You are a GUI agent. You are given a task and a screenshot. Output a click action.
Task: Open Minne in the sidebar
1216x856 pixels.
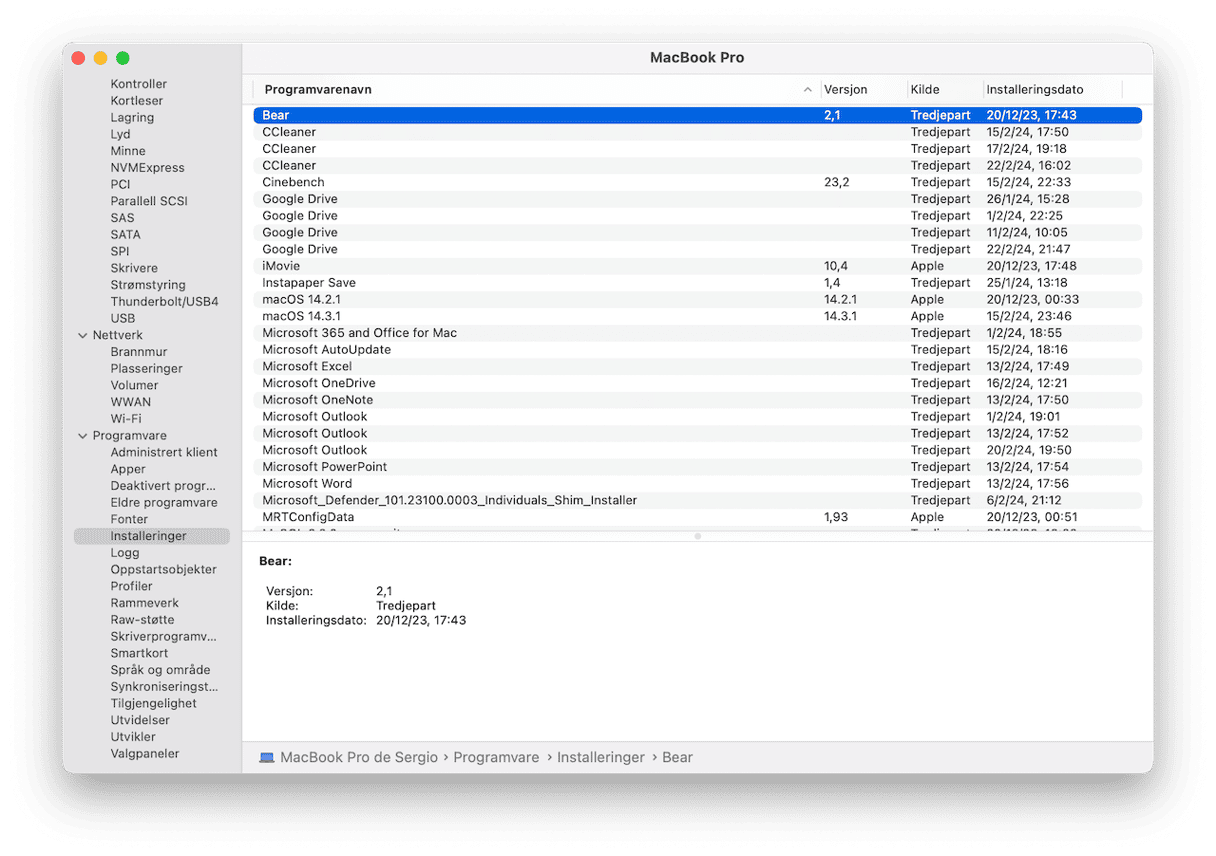tap(128, 151)
